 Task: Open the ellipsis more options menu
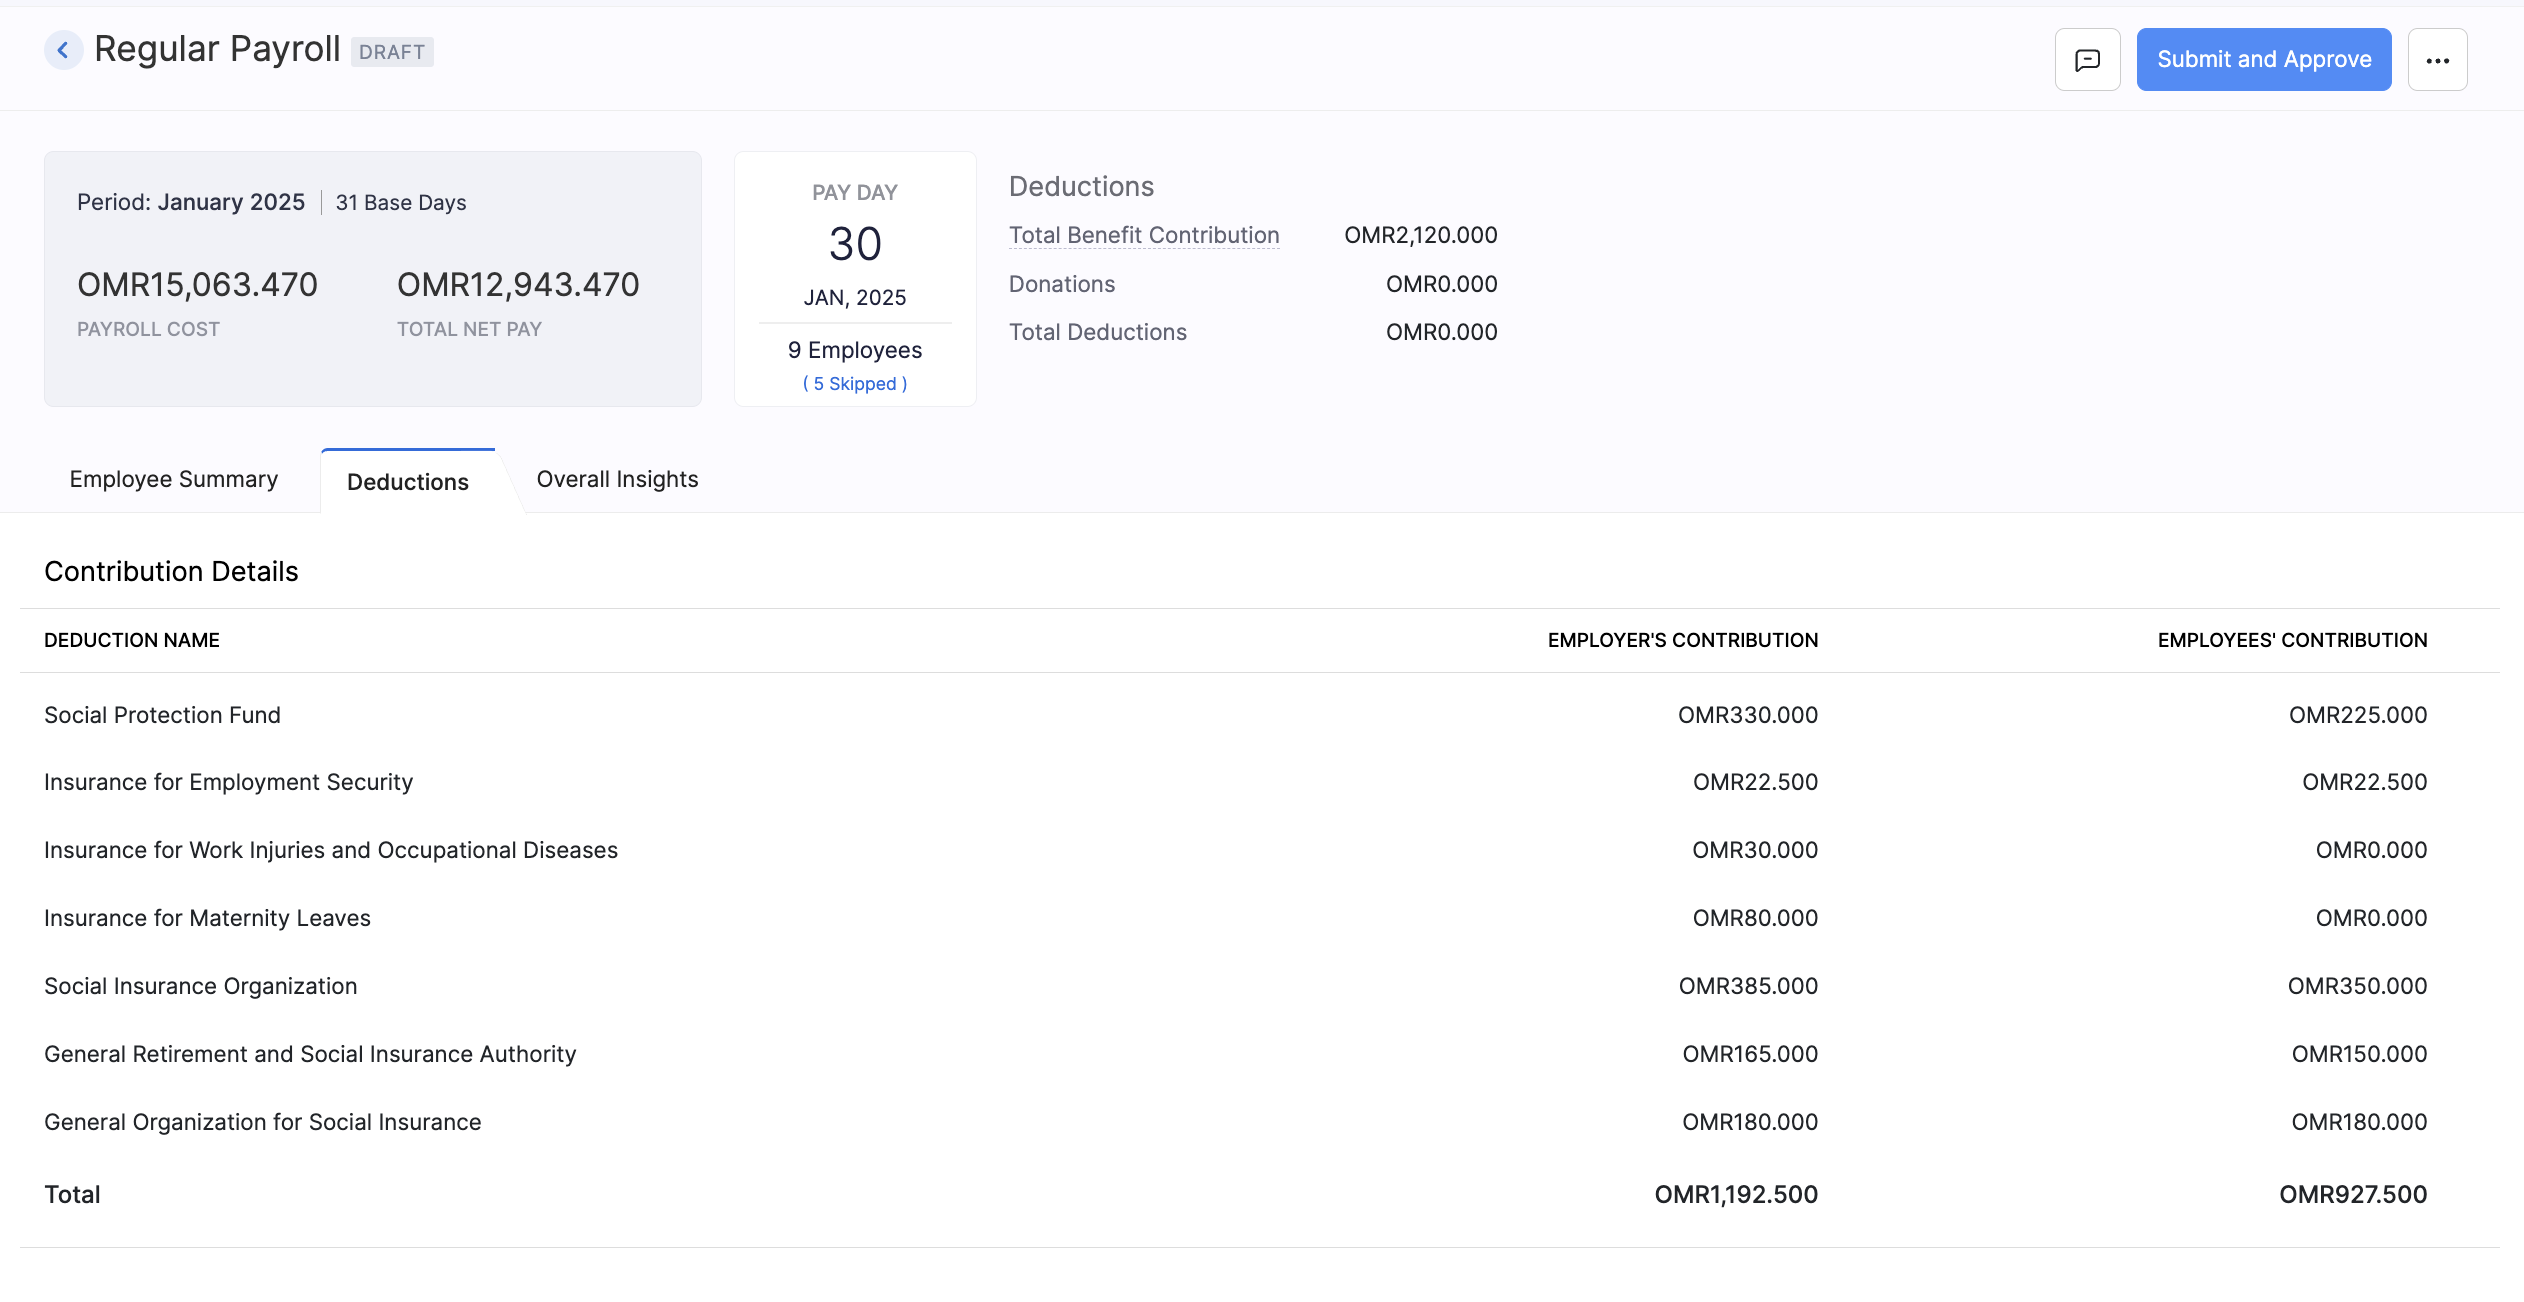2438,60
